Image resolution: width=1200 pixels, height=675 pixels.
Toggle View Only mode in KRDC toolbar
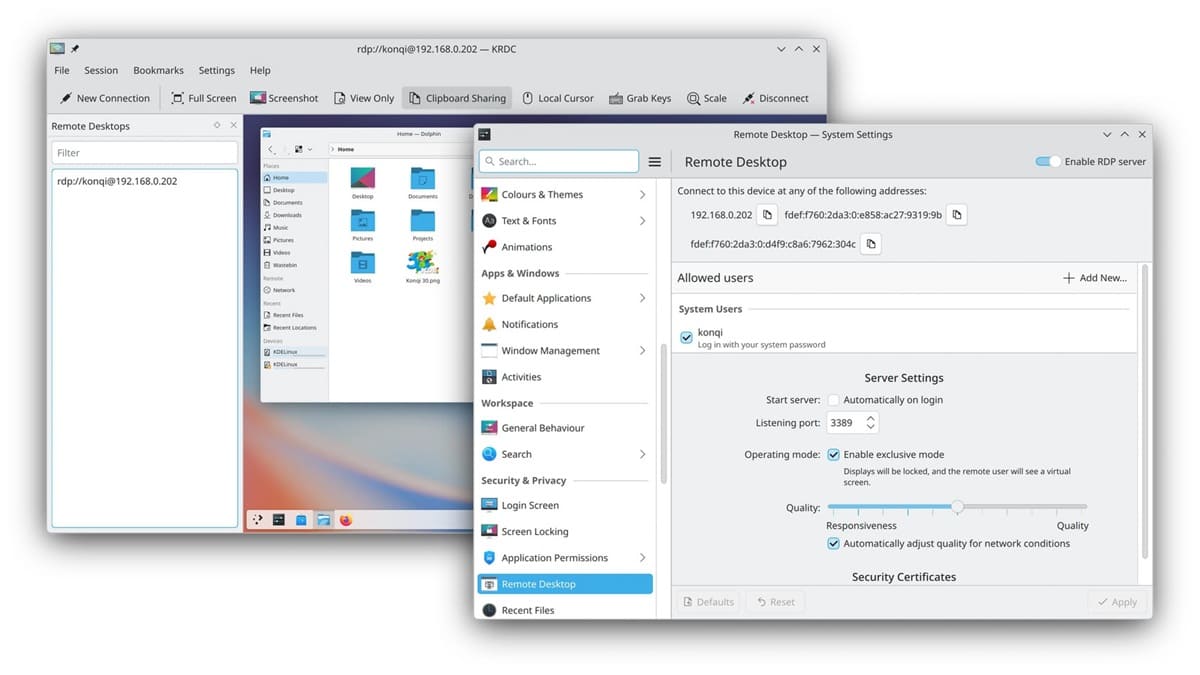pyautogui.click(x=362, y=98)
